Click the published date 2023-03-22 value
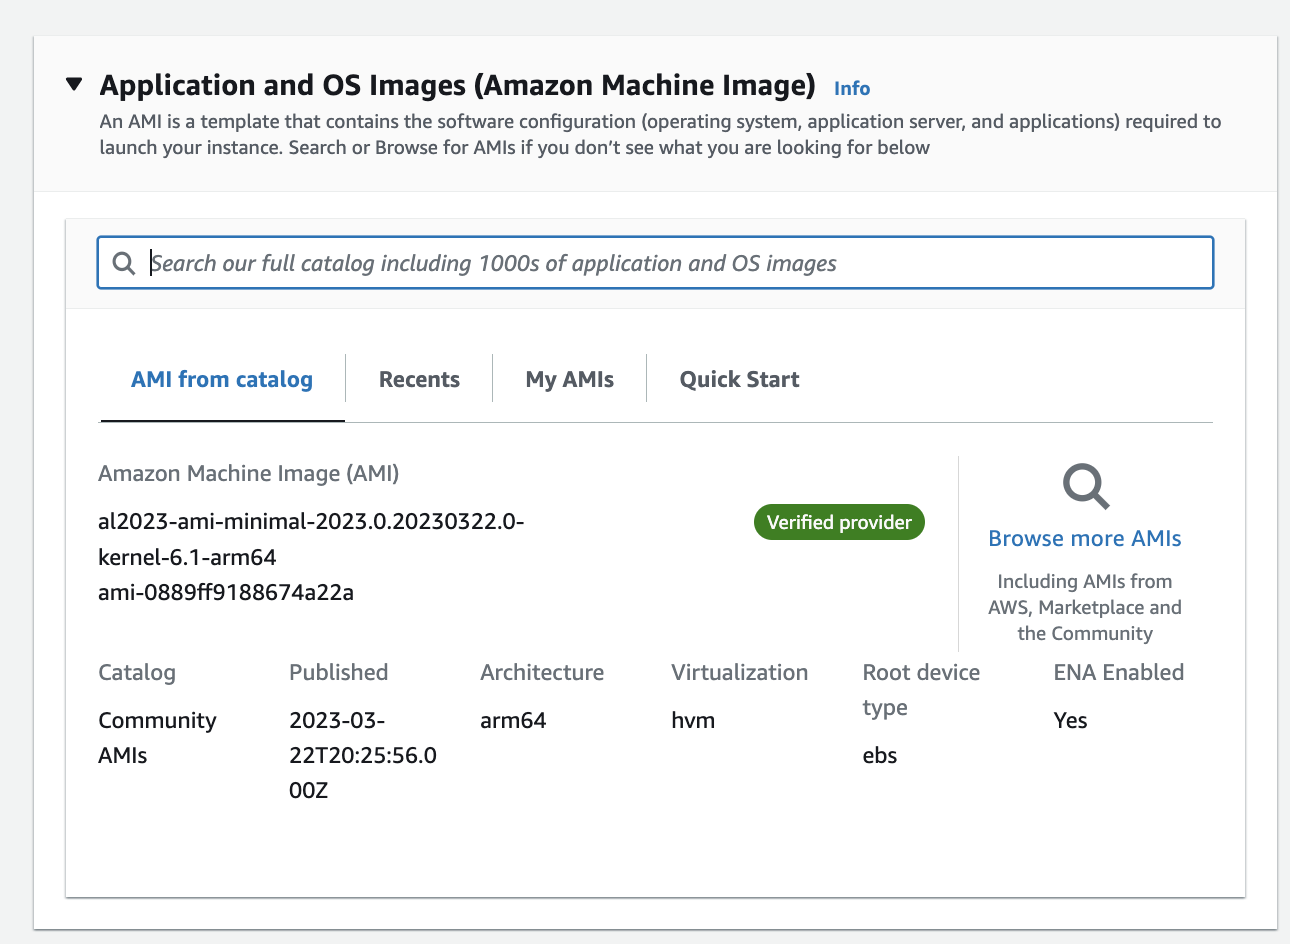The height and width of the screenshot is (944, 1290). coord(363,755)
